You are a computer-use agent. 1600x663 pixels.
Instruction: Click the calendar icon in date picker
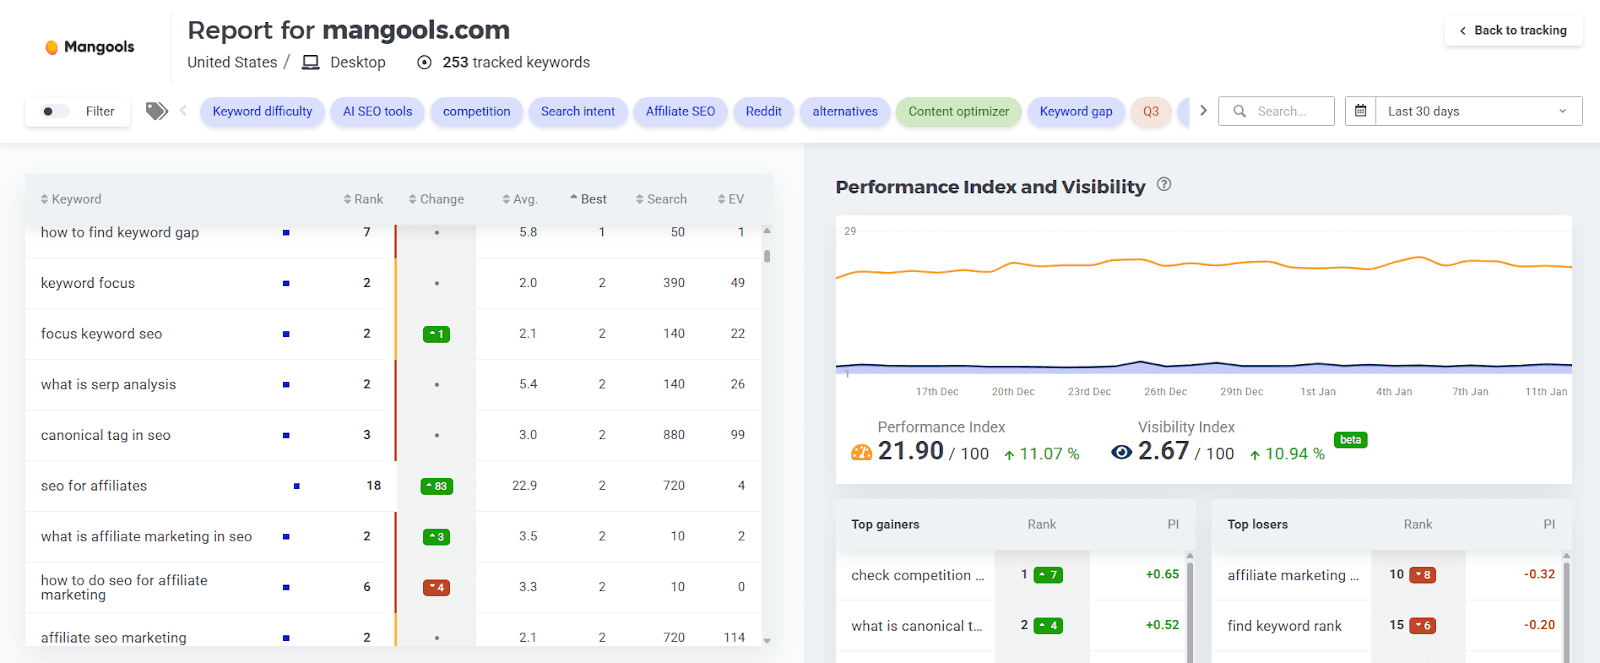tap(1361, 111)
